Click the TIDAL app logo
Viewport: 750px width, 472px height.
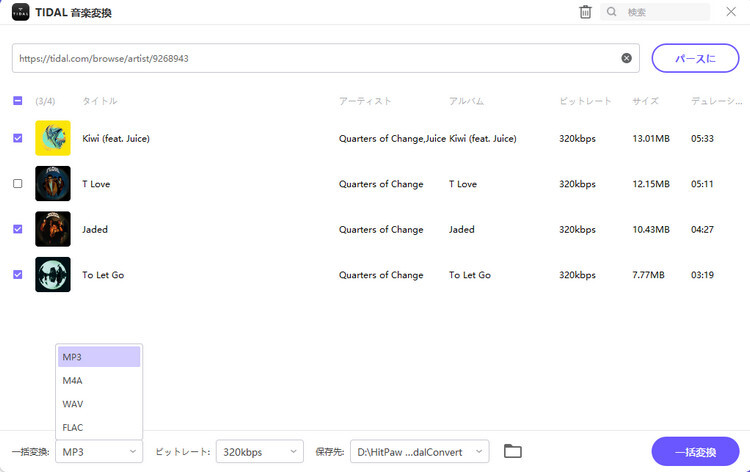point(20,12)
